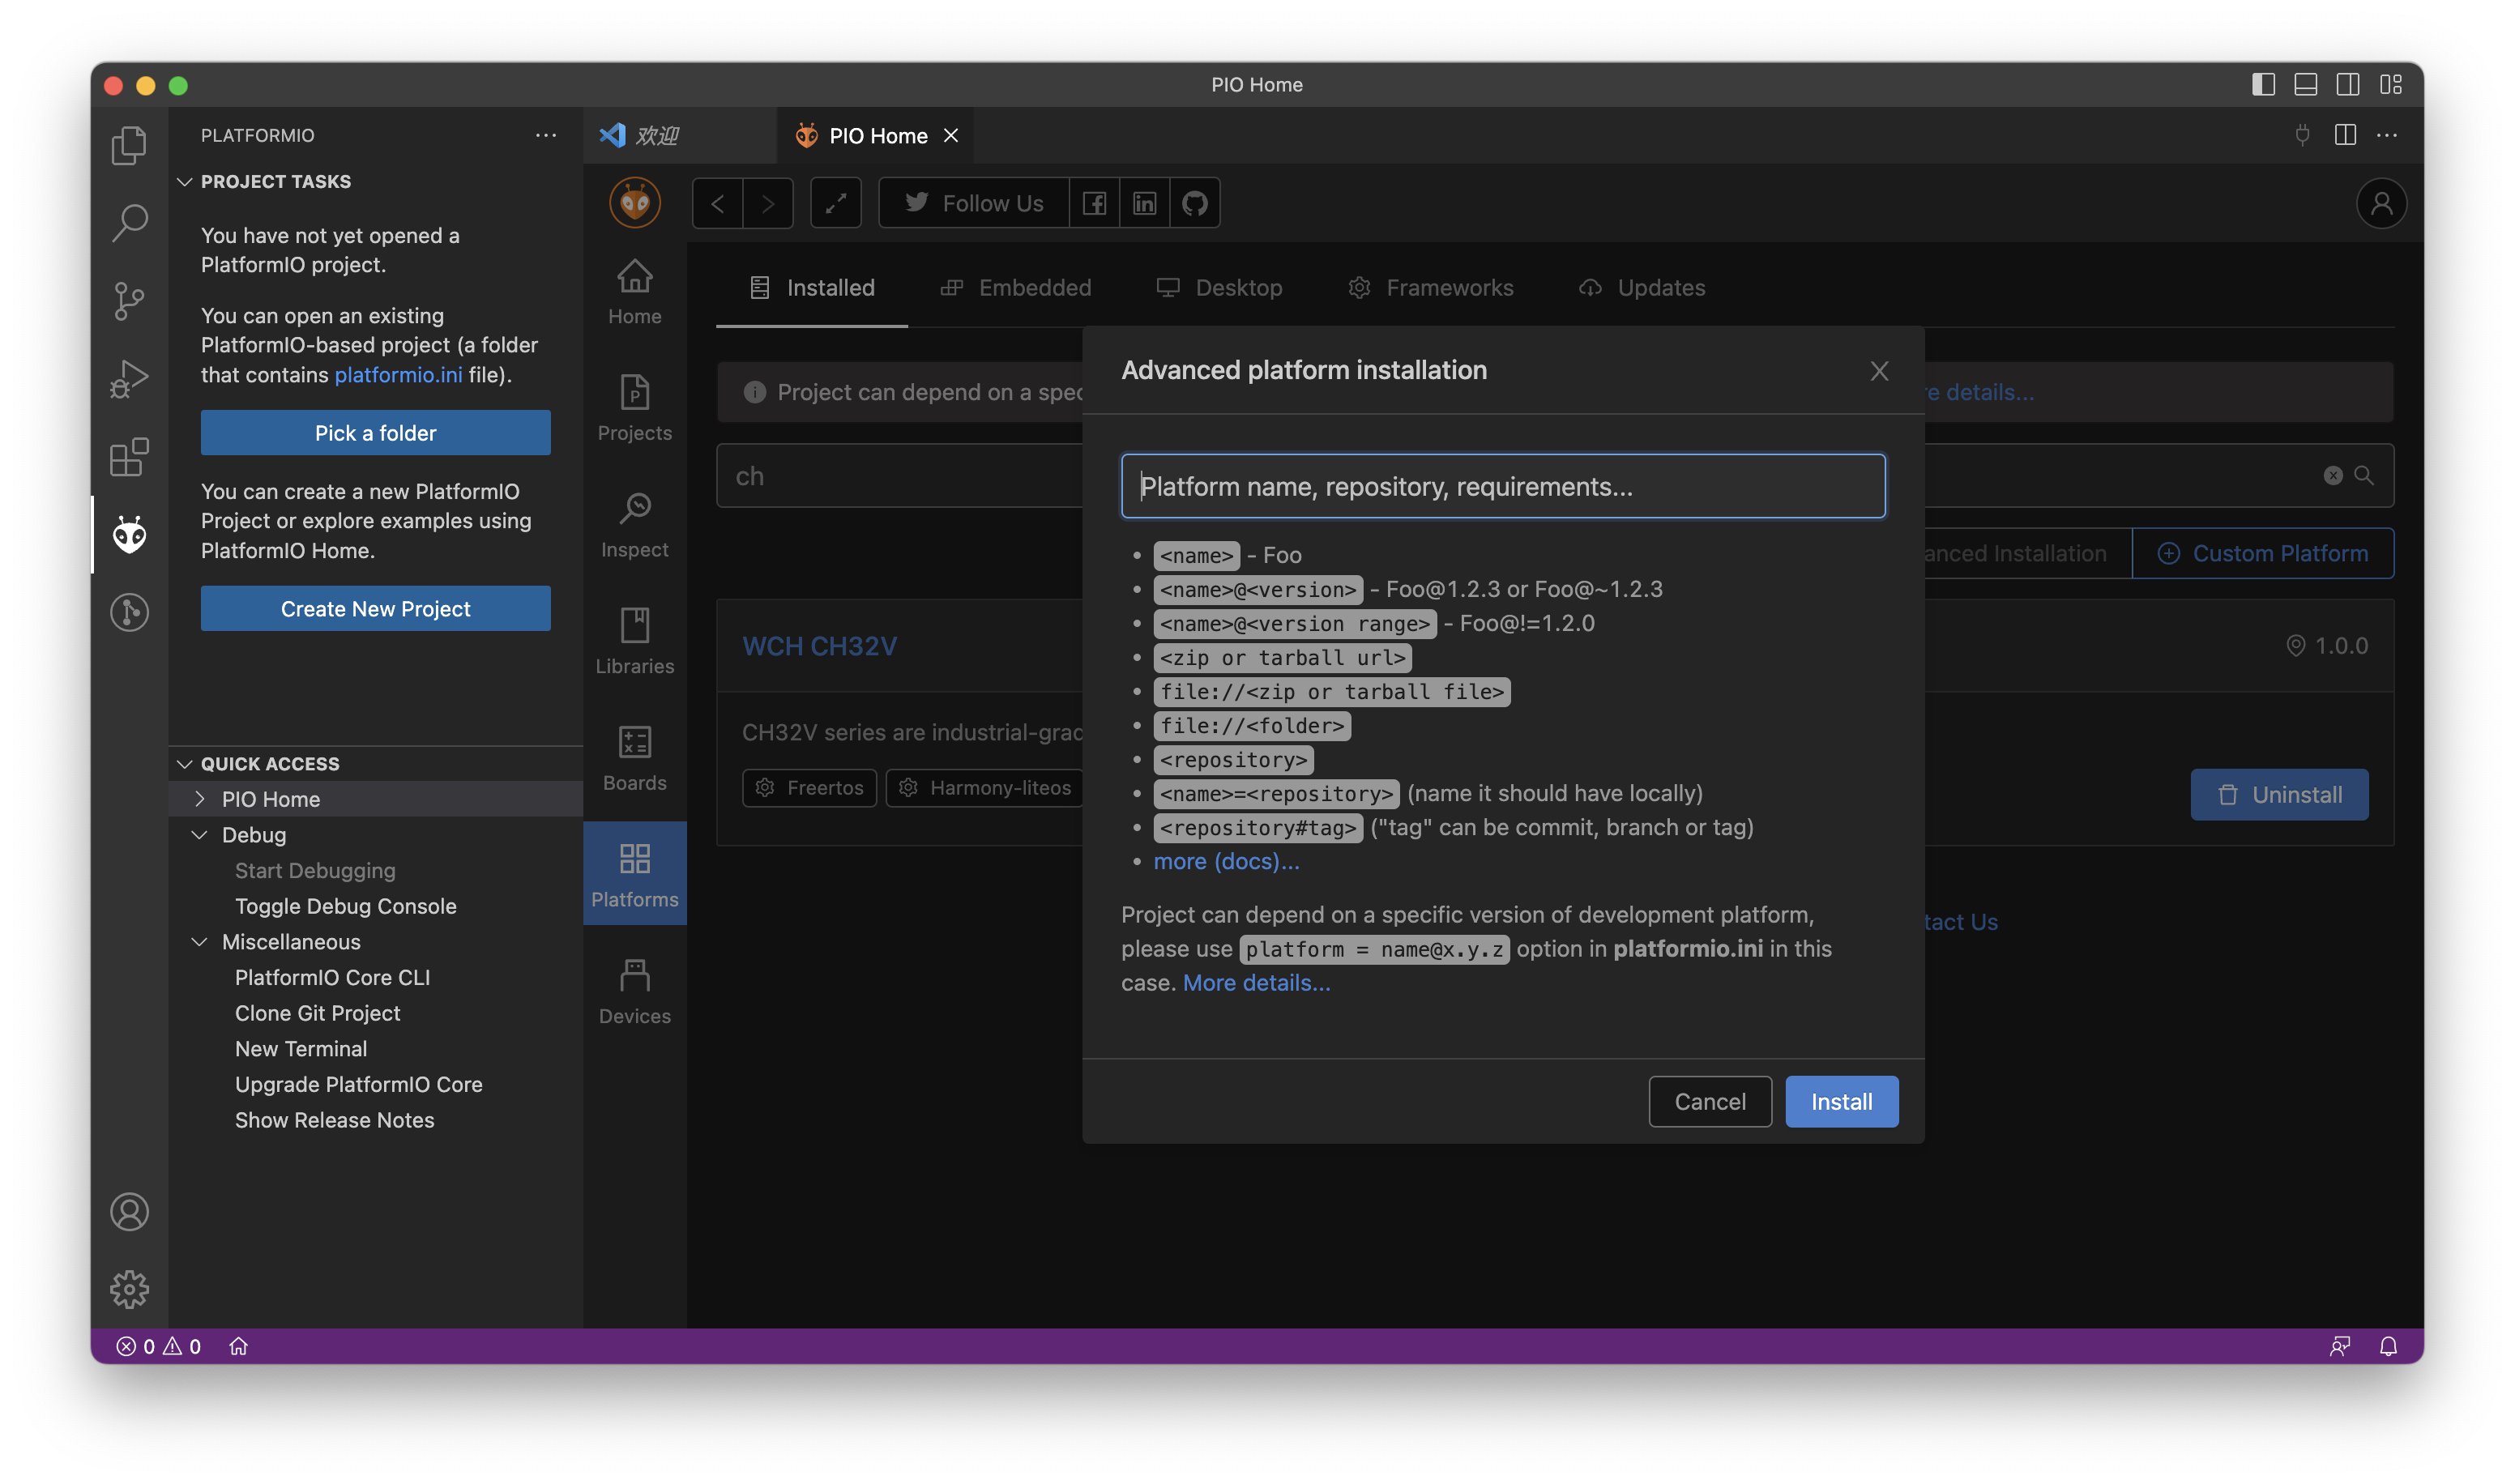This screenshot has width=2515, height=1484.
Task: Collapse the Debug section under Quick Access
Action: click(x=198, y=835)
